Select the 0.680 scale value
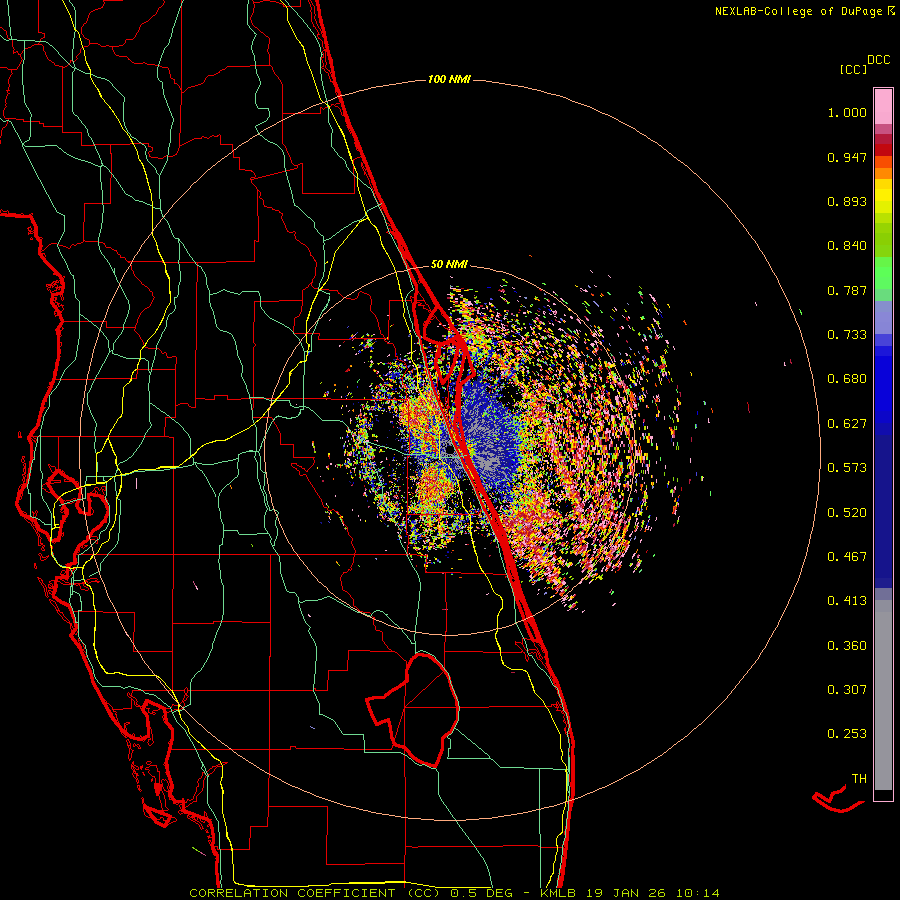Image resolution: width=900 pixels, height=900 pixels. pos(847,379)
